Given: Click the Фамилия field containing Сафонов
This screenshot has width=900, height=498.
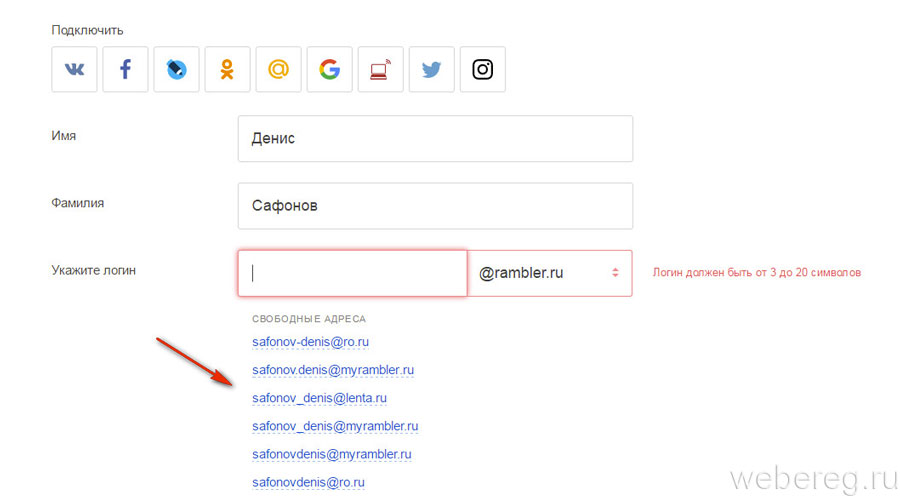Looking at the screenshot, I should click(435, 206).
